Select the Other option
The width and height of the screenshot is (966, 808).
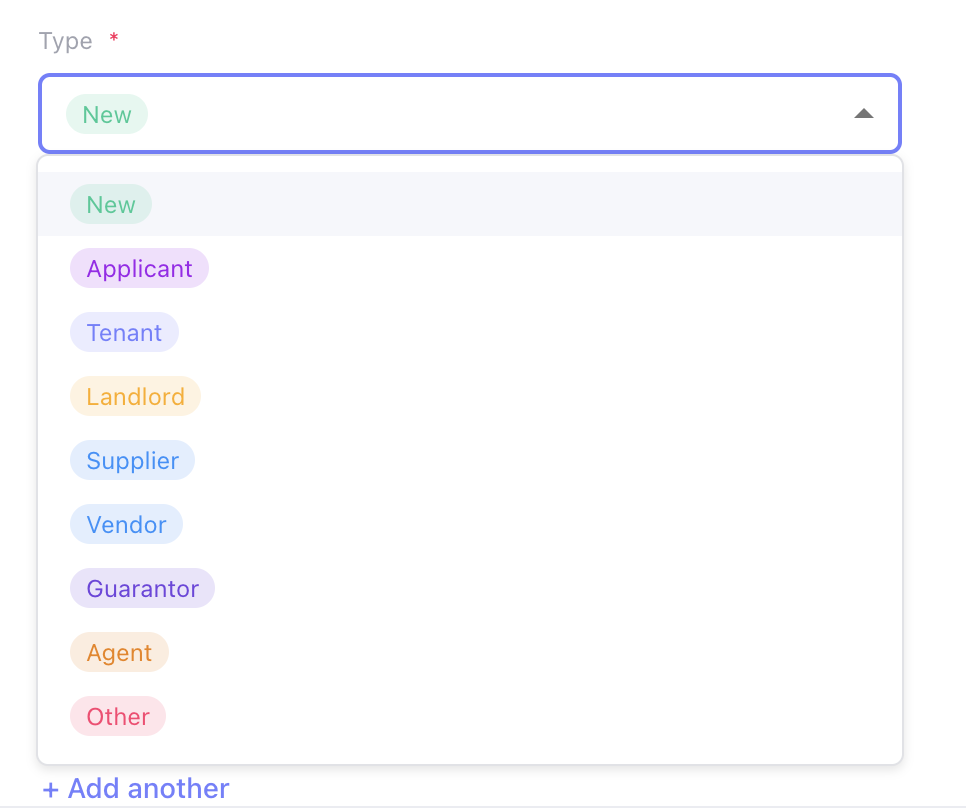pos(117,716)
